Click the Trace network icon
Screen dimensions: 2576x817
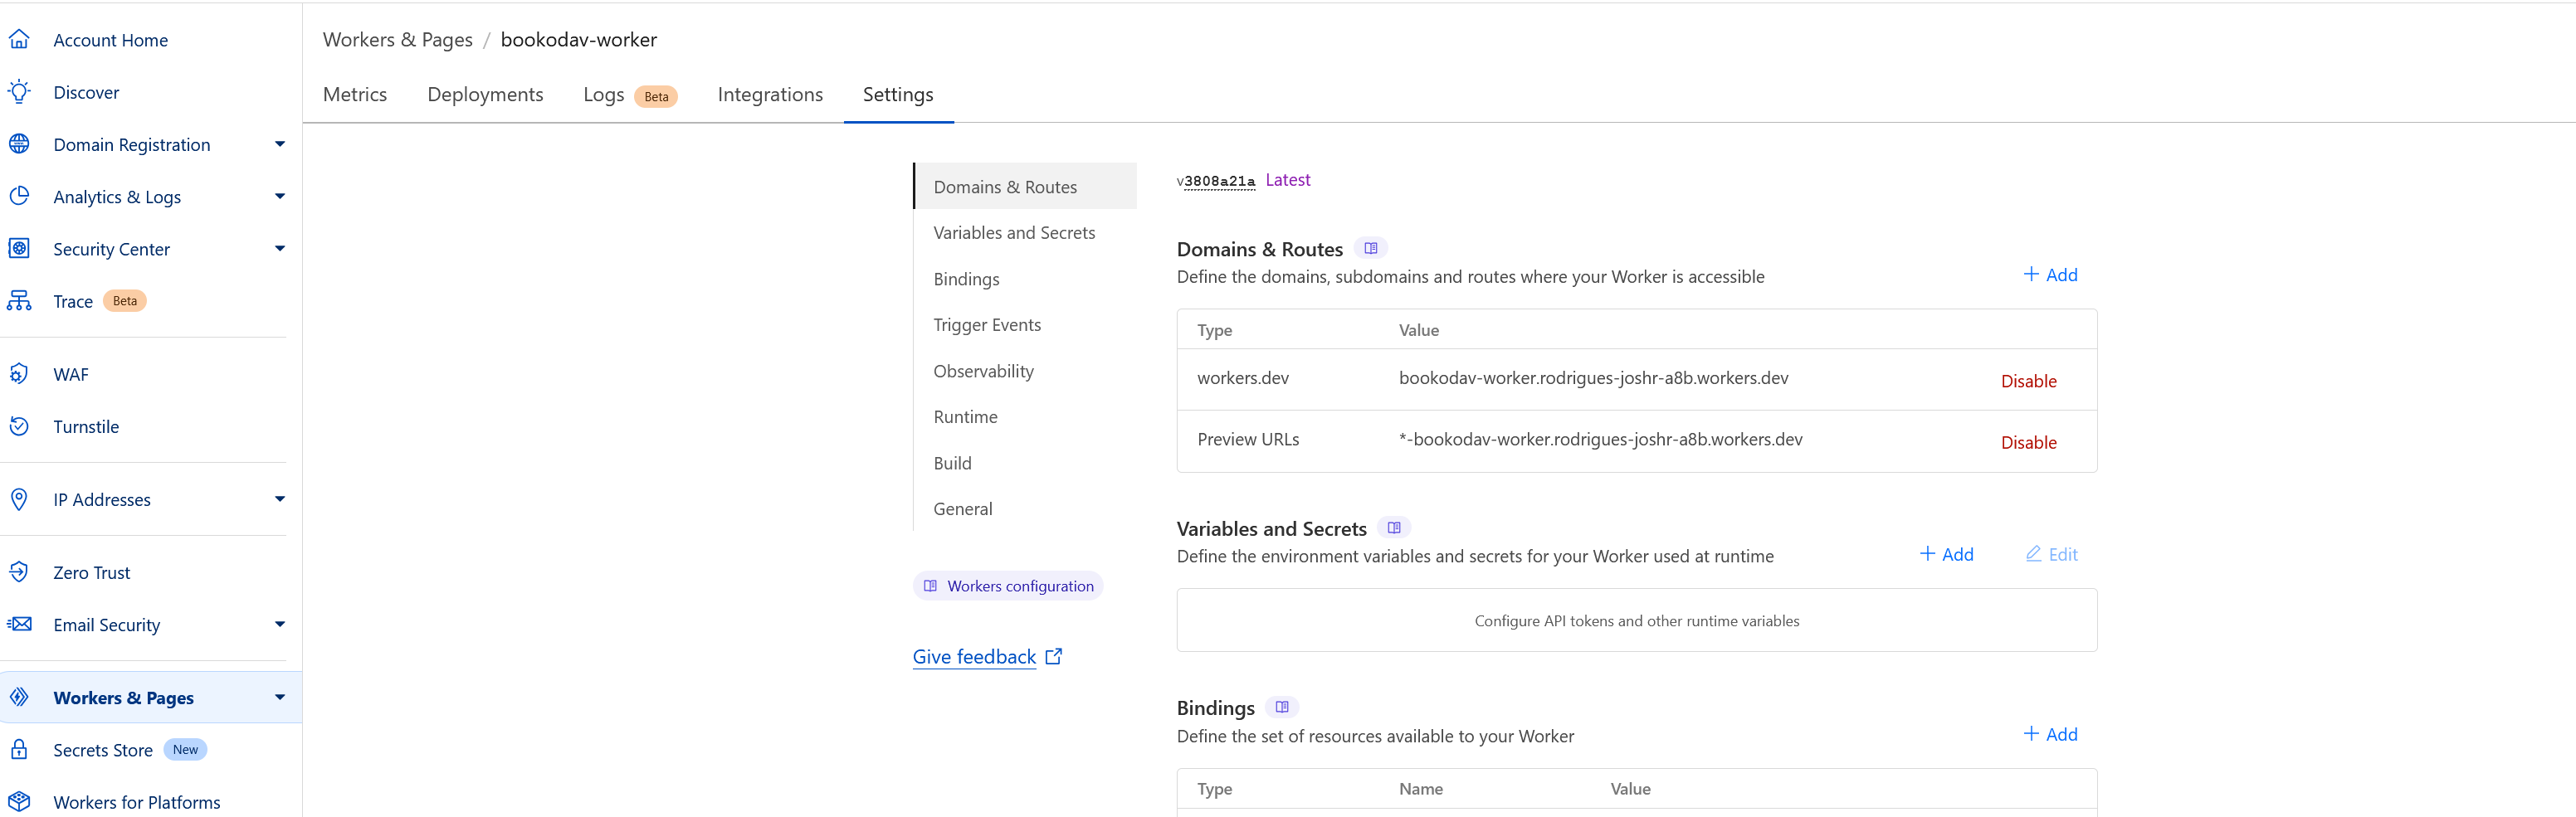(19, 301)
